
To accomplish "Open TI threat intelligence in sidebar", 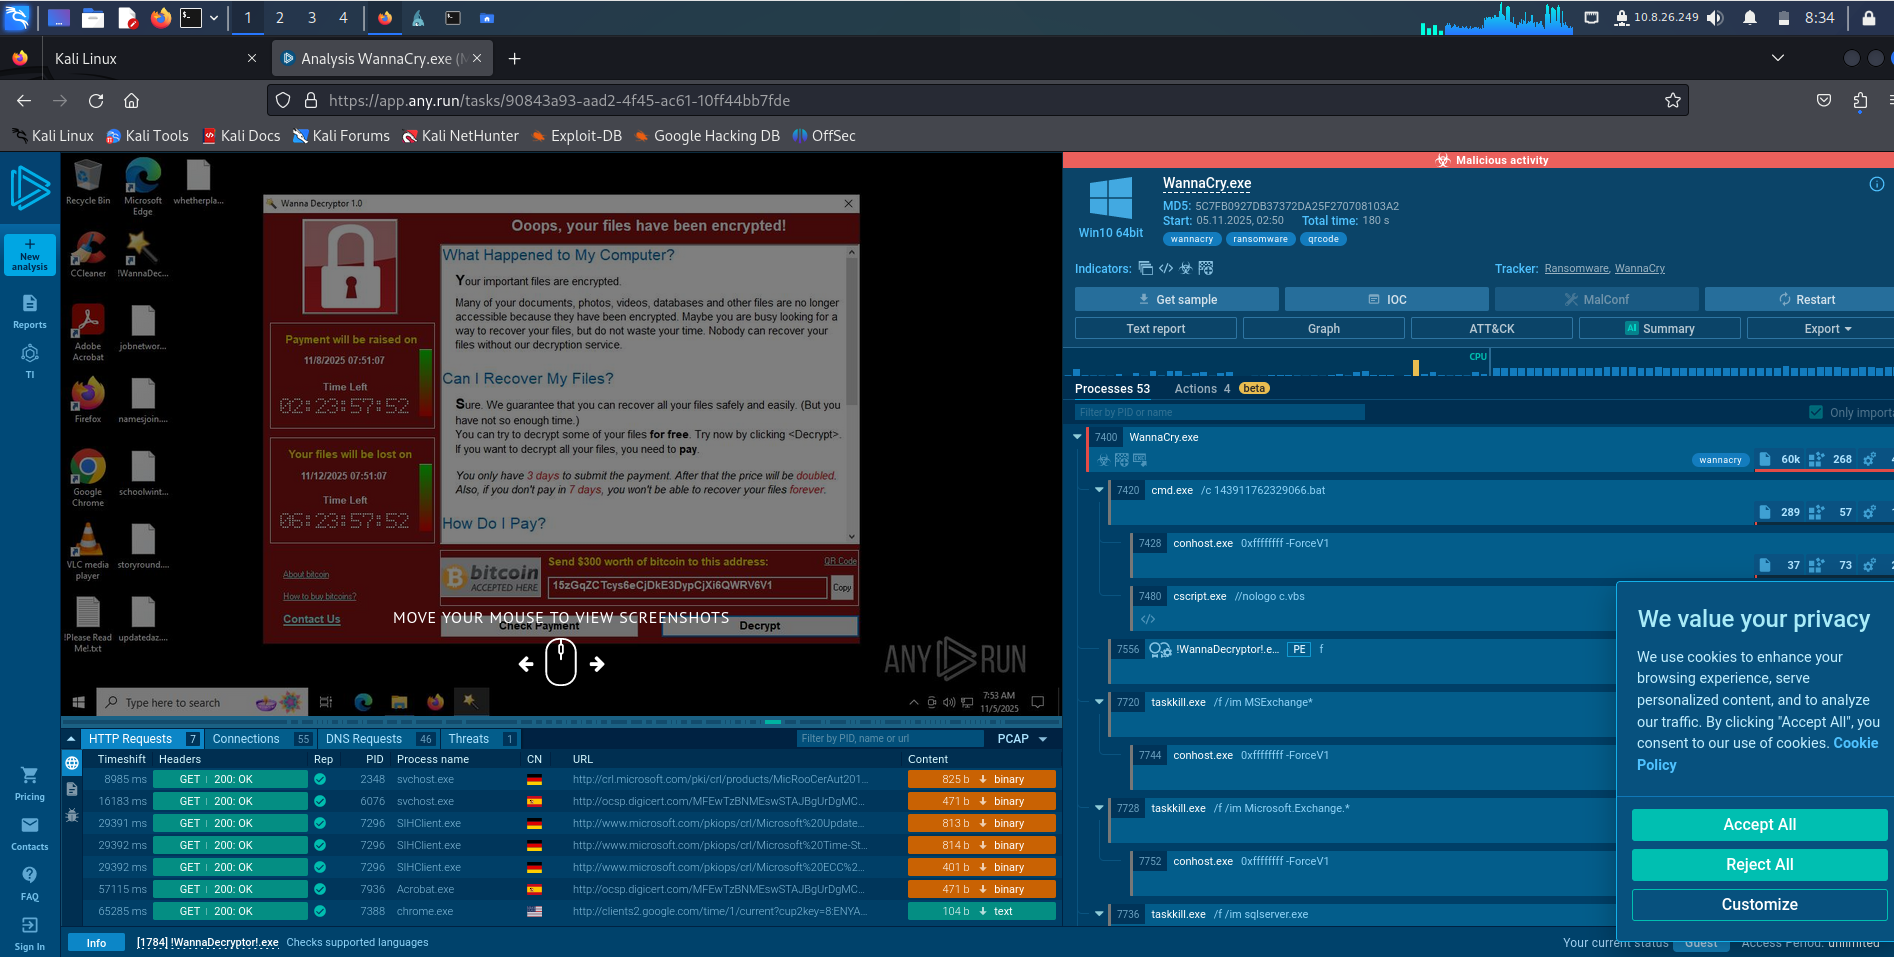I will click(30, 361).
